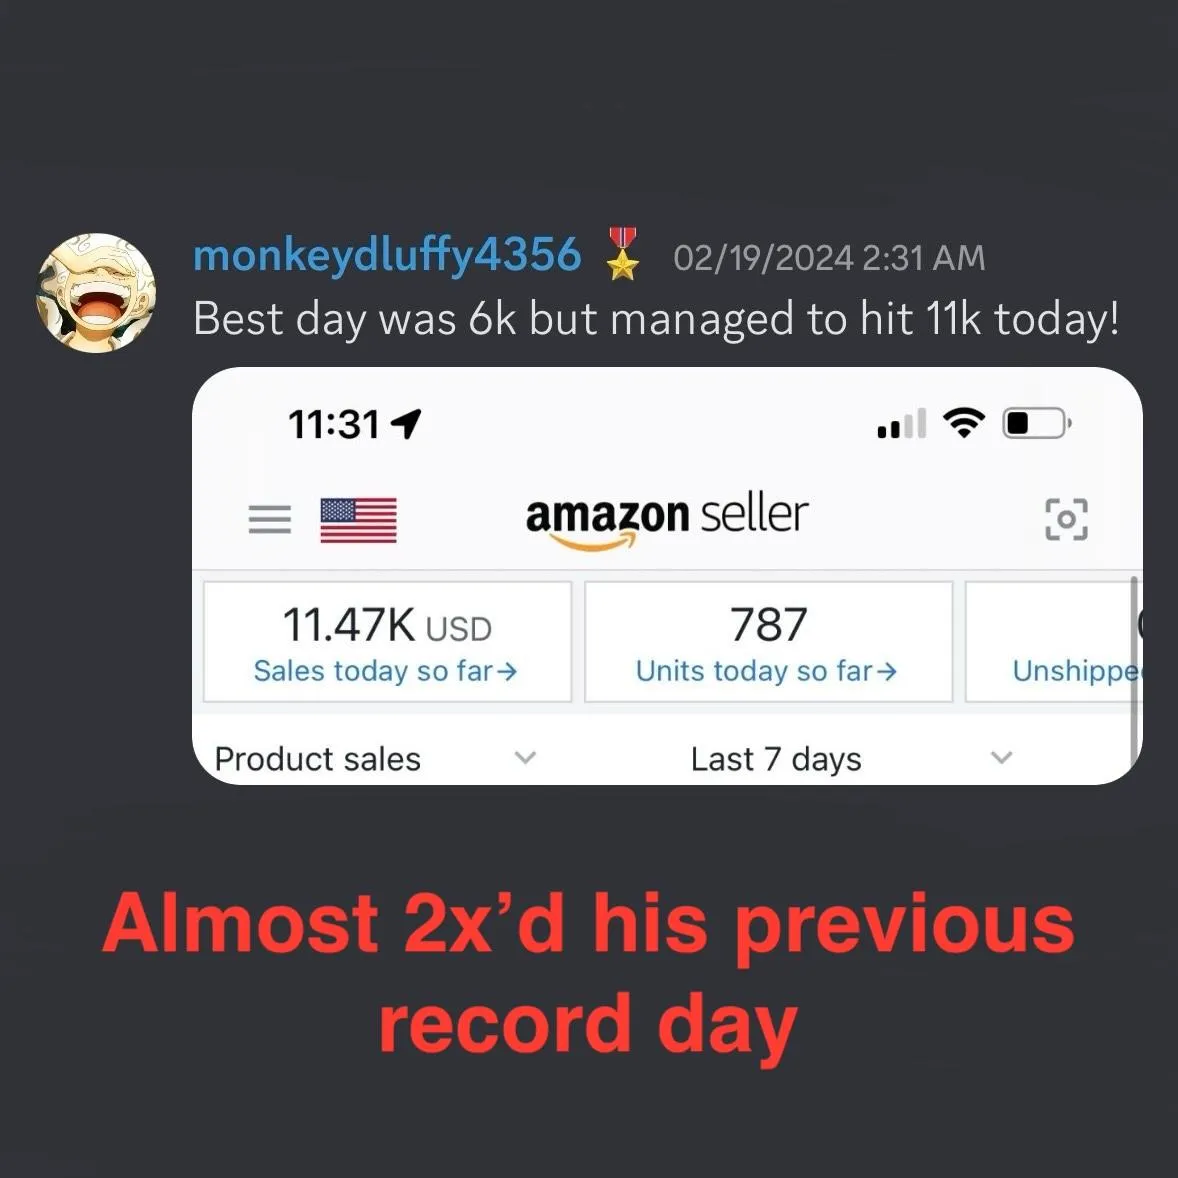Open Sales today so far link
This screenshot has height=1178, width=1178.
(x=385, y=670)
